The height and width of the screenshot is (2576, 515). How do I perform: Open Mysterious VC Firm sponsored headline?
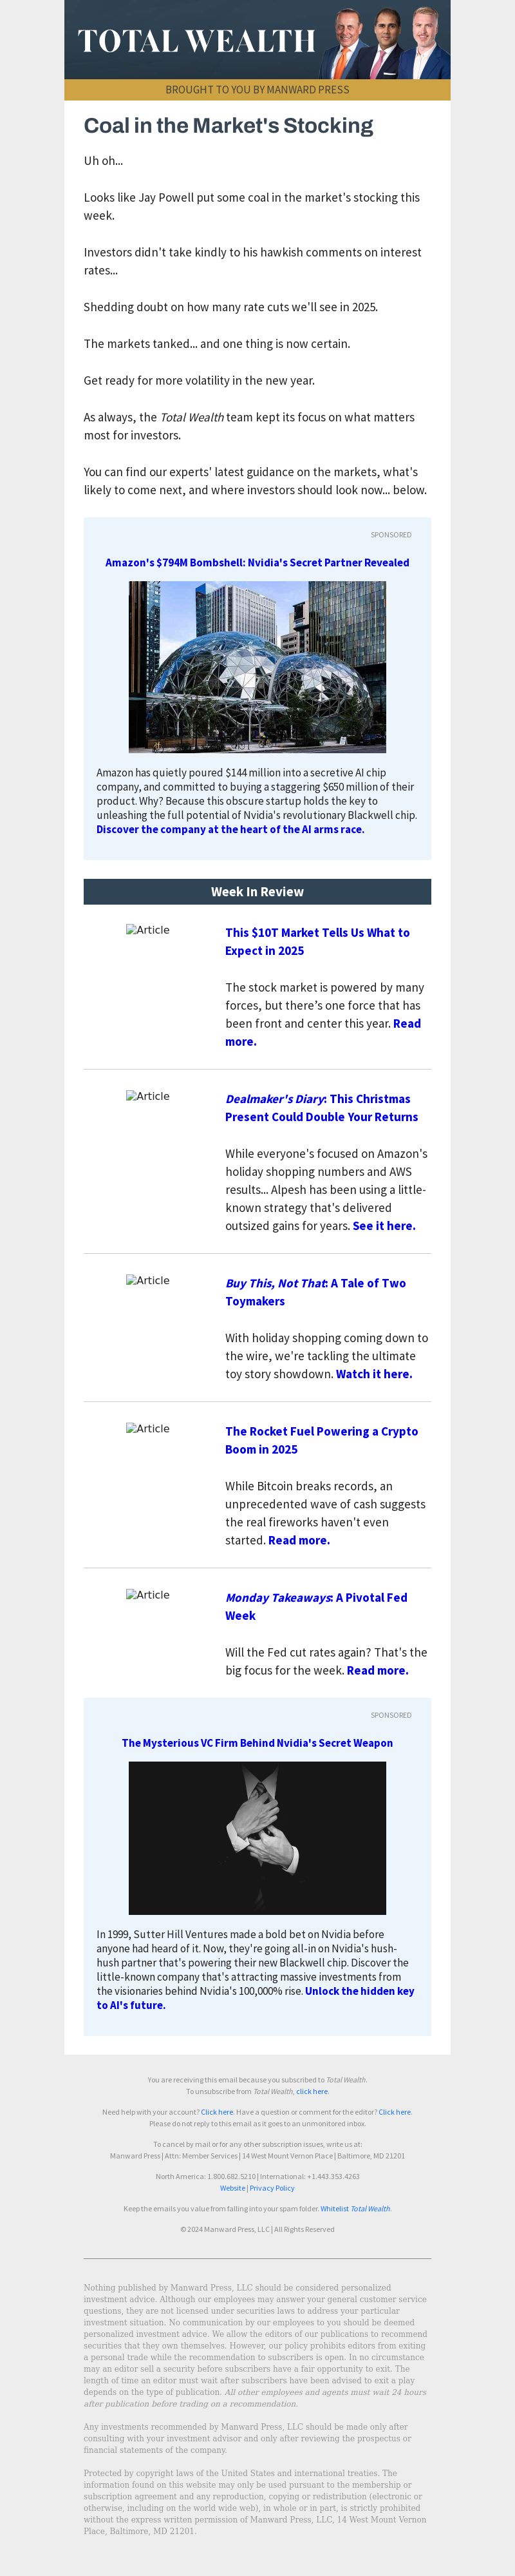[x=257, y=1742]
